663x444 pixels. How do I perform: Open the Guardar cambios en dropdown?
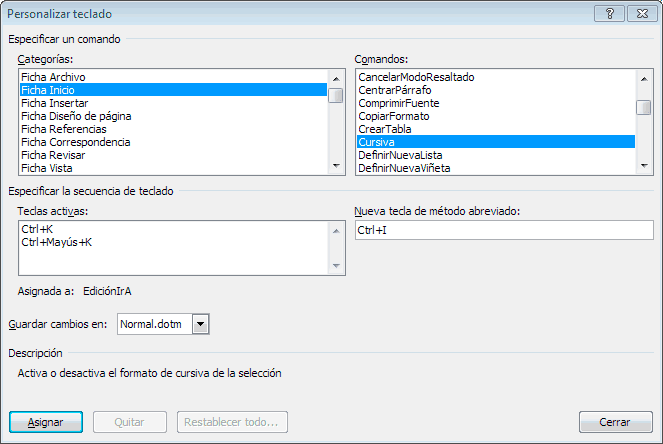[x=200, y=324]
